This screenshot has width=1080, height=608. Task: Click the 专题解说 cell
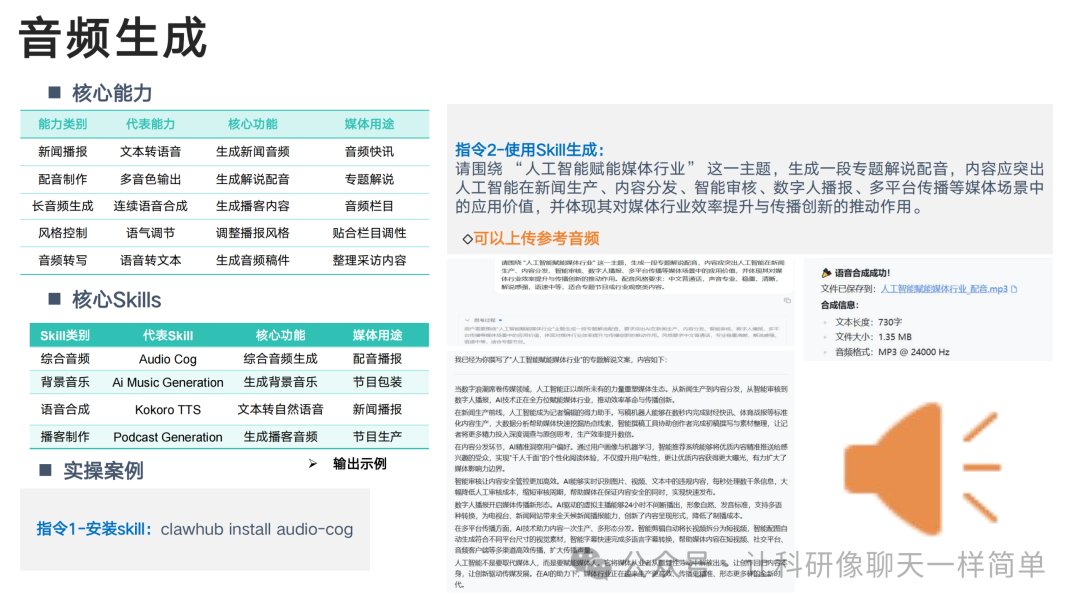click(369, 179)
